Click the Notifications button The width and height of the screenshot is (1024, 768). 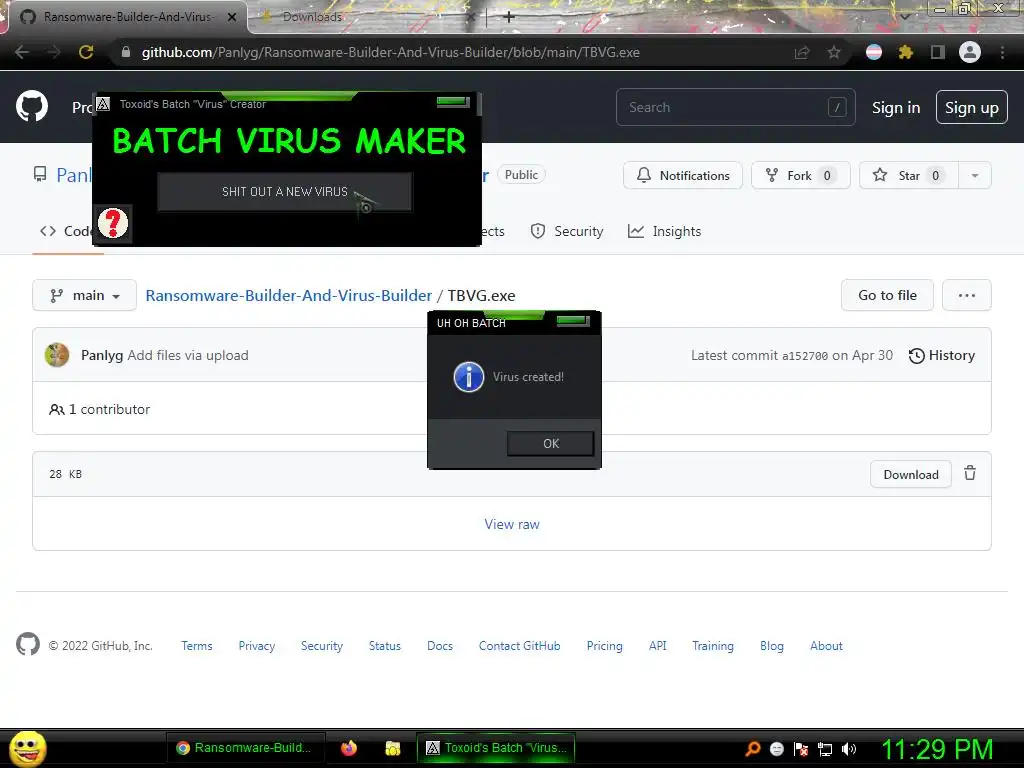pyautogui.click(x=682, y=175)
